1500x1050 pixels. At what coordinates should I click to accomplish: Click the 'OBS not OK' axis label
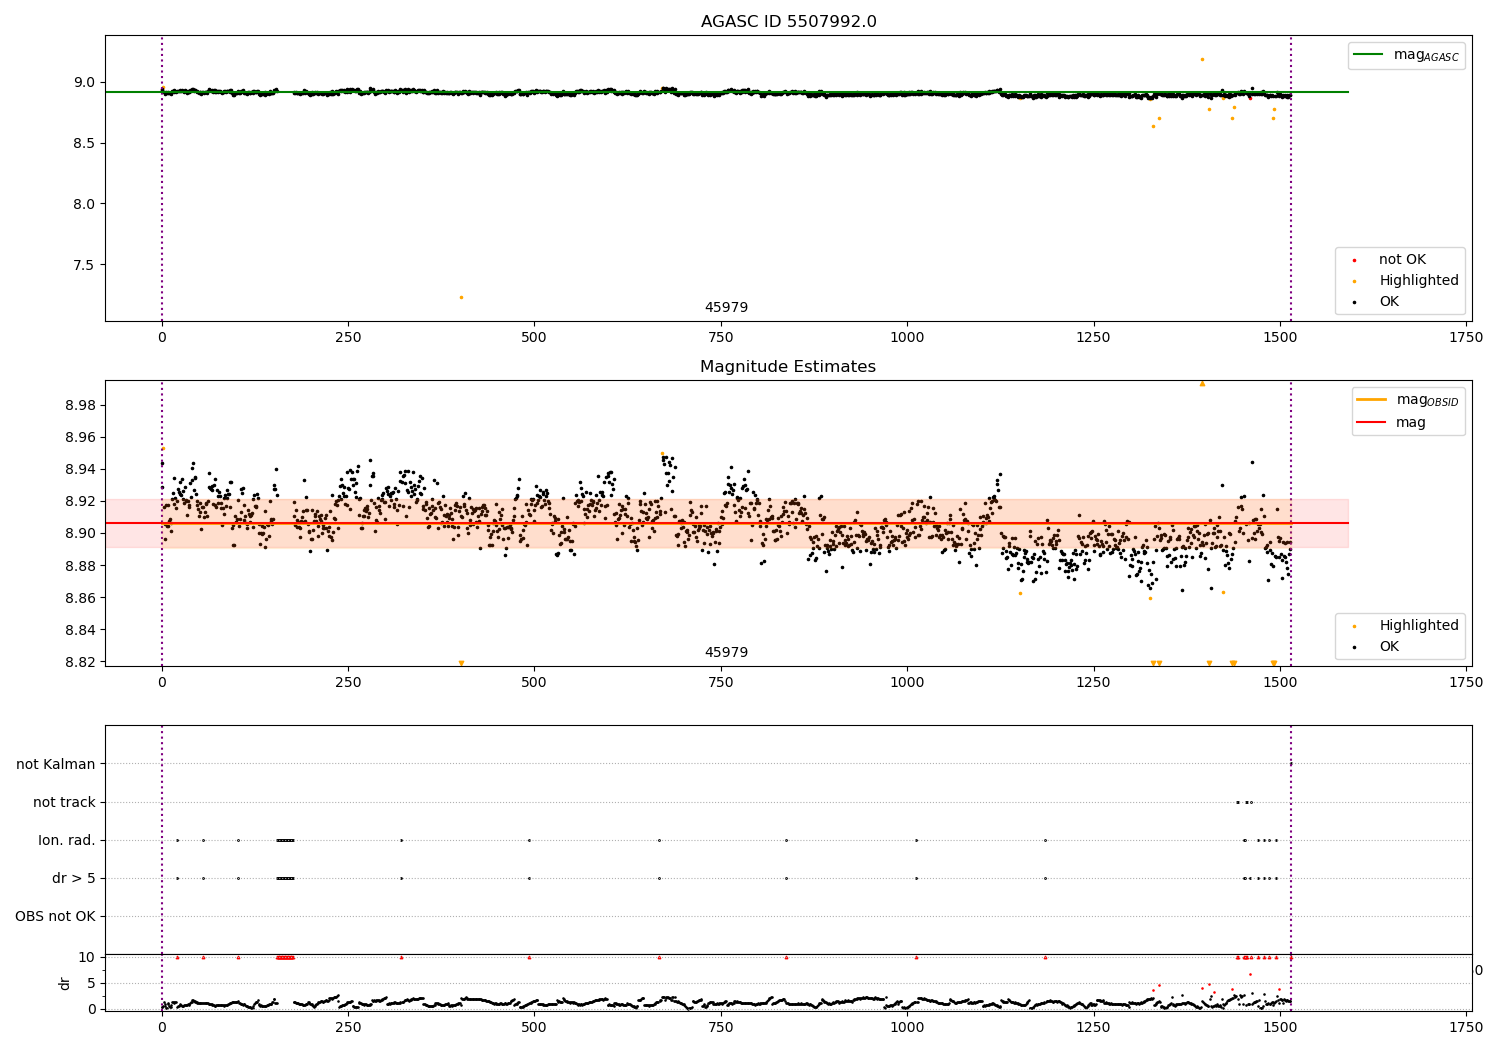pos(55,916)
